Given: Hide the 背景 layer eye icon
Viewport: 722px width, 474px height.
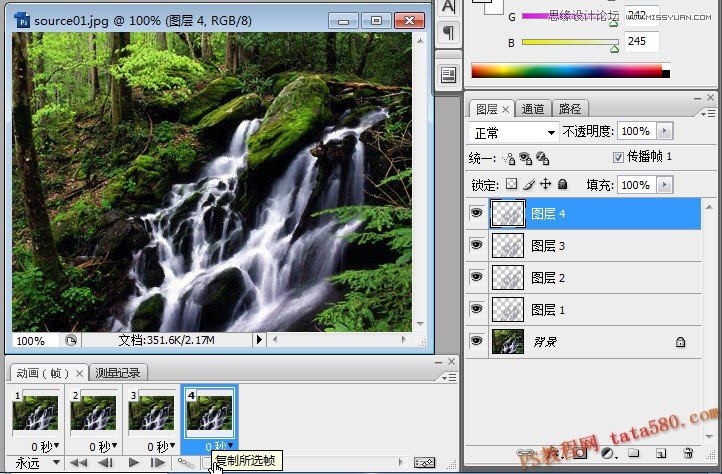Looking at the screenshot, I should coord(477,341).
